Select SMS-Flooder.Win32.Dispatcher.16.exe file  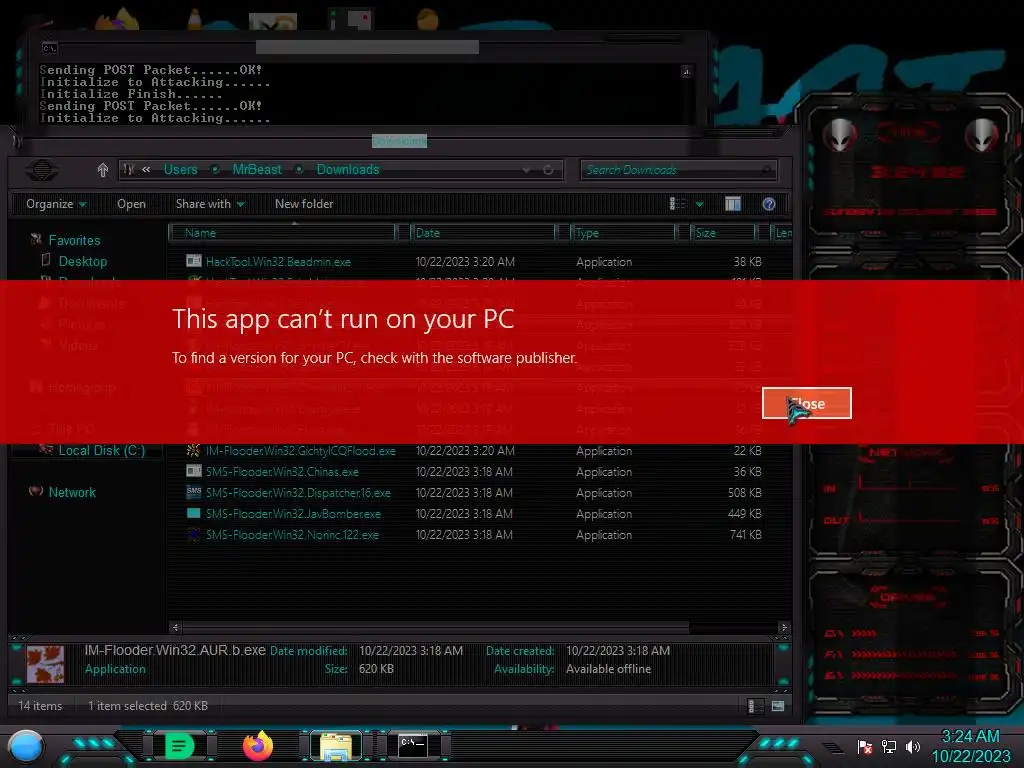(x=298, y=493)
